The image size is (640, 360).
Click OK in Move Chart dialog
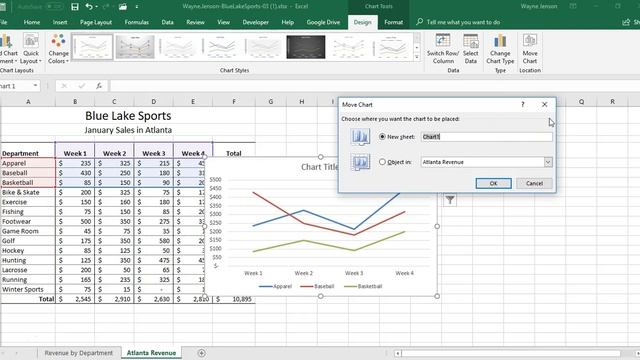pos(493,183)
